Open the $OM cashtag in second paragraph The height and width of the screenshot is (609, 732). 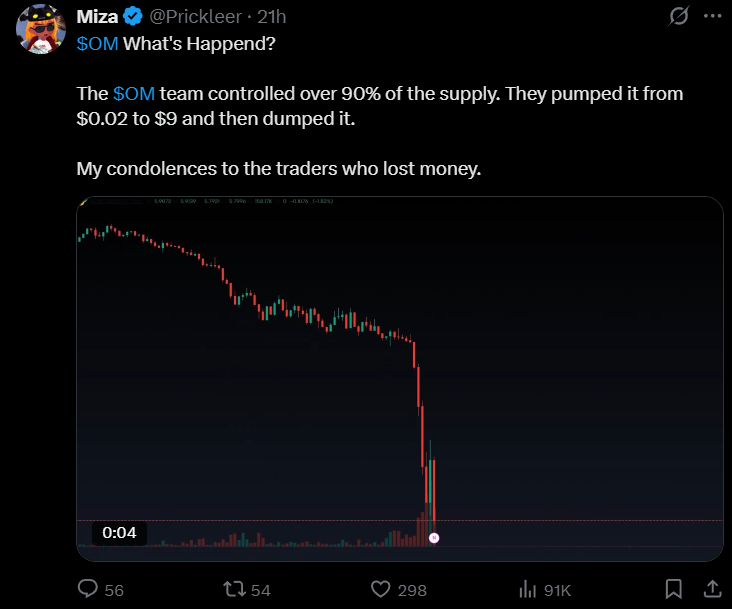pos(134,94)
